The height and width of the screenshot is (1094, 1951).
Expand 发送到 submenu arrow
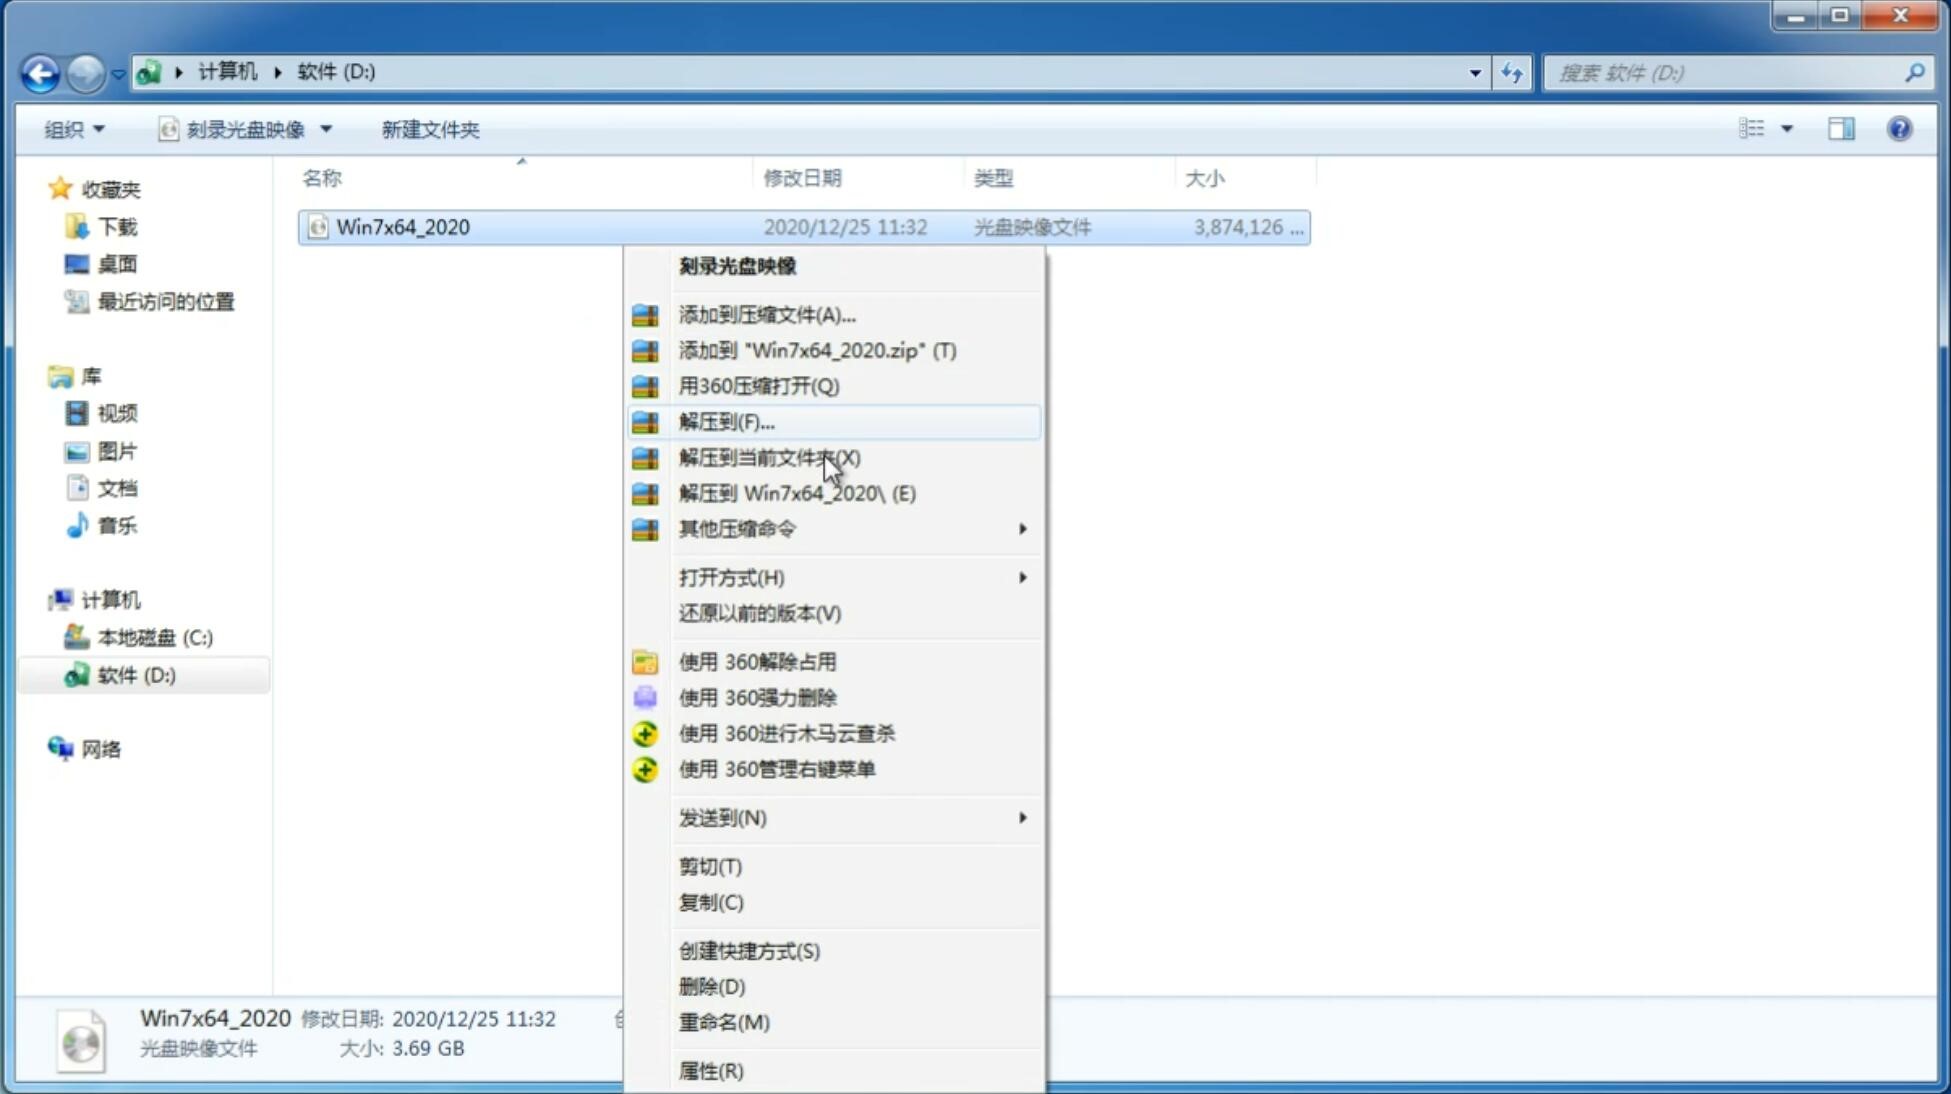[x=1021, y=818]
